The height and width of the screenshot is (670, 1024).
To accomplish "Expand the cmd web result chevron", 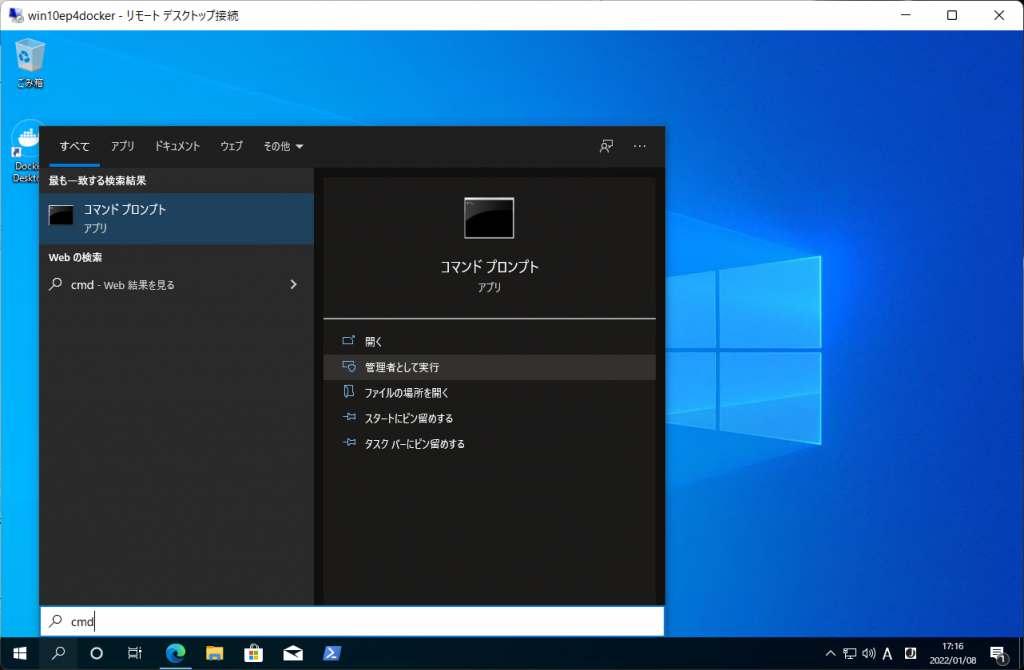I will point(293,285).
